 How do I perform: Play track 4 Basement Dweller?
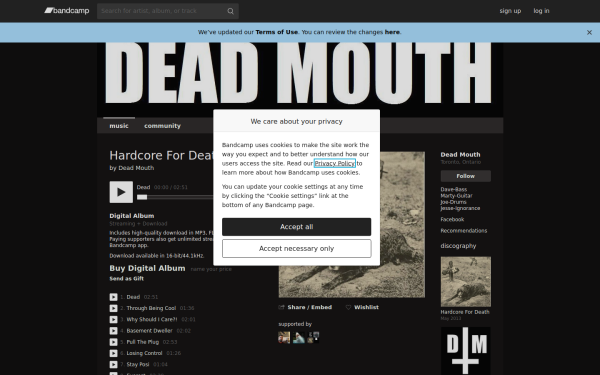tap(114, 331)
